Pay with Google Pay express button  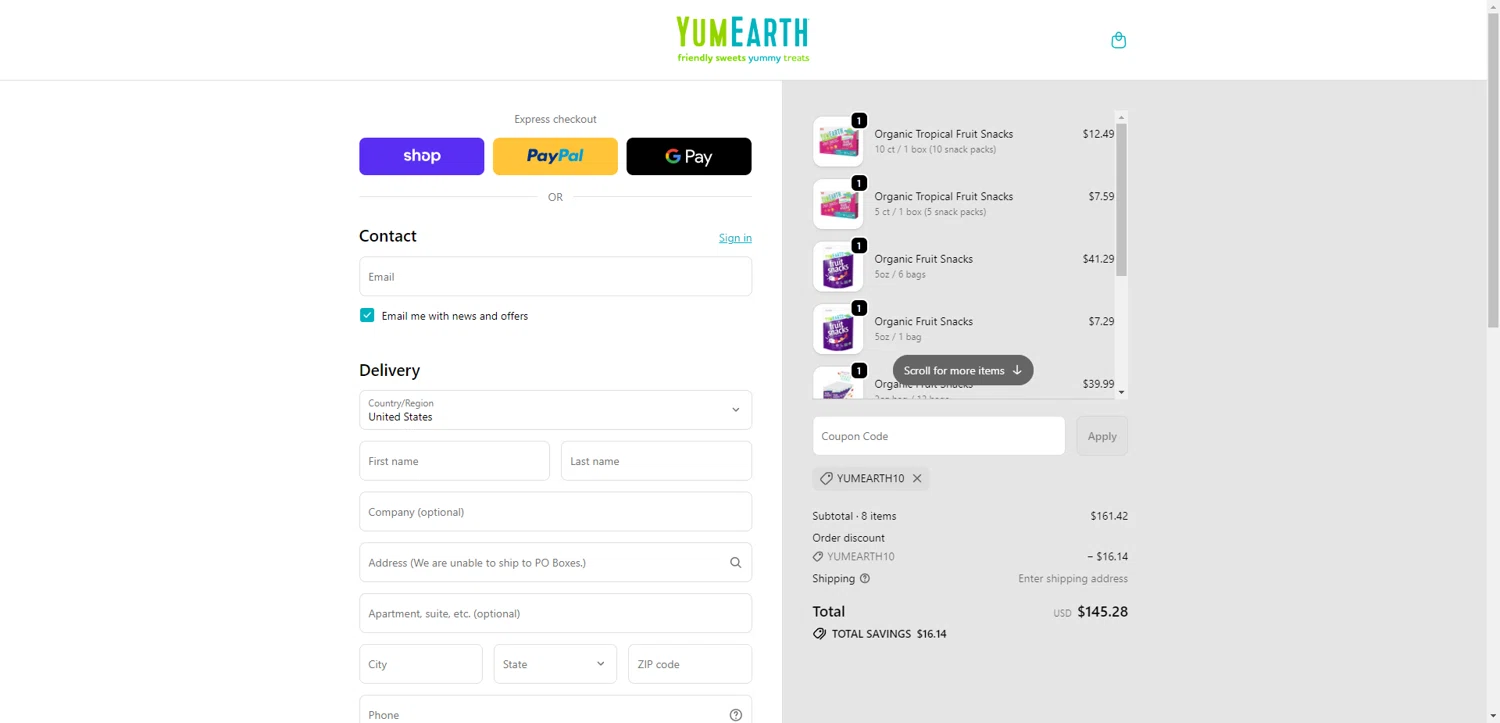pos(689,156)
